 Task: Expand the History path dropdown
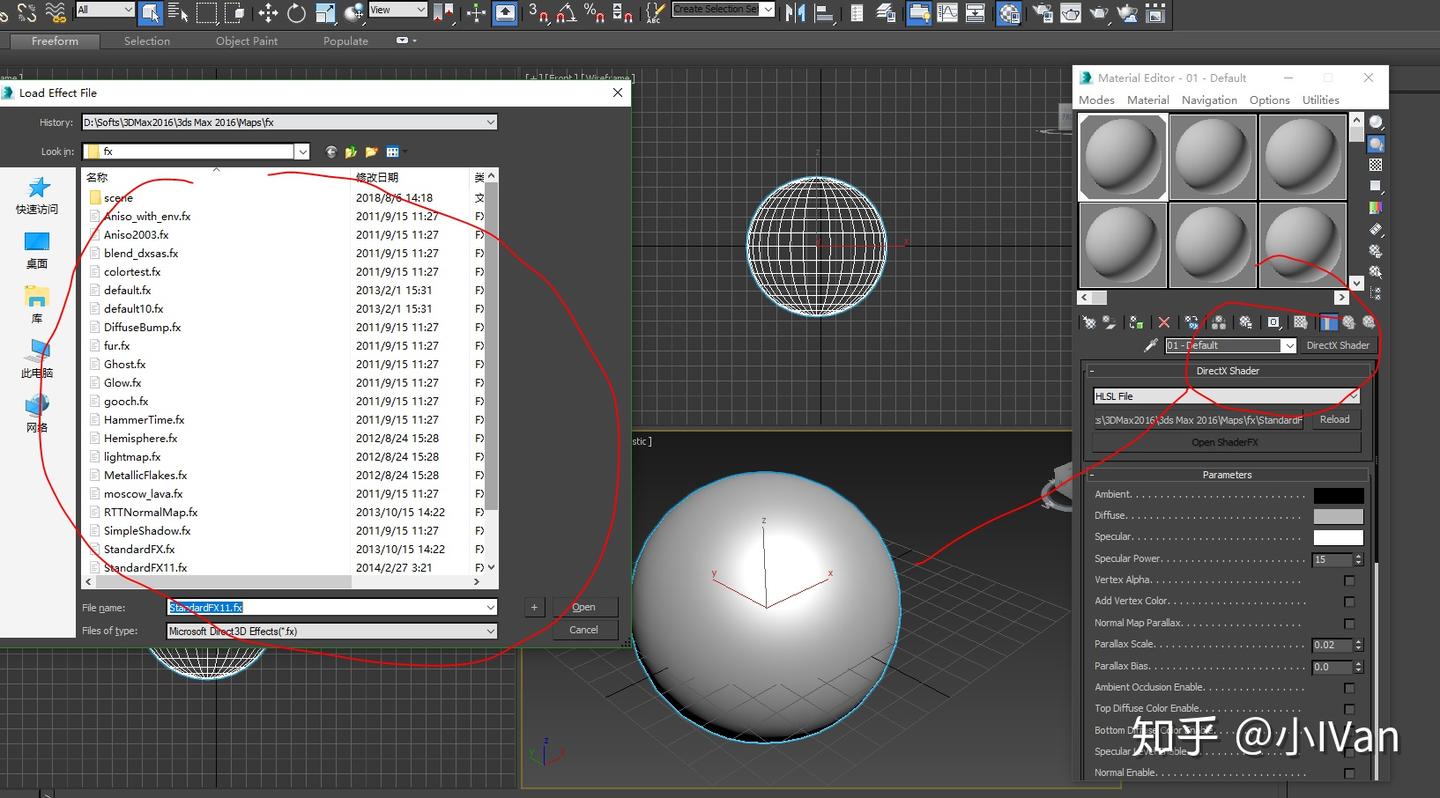tap(490, 122)
